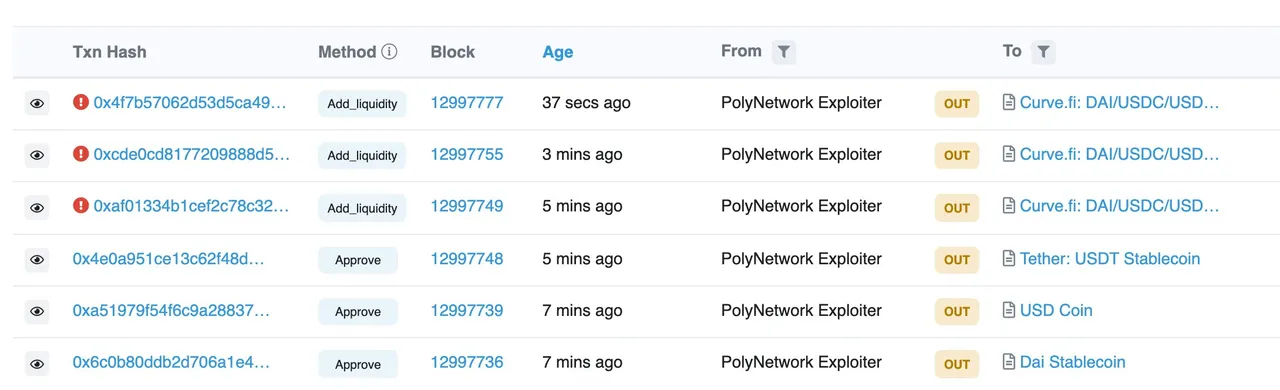Open transaction 0x4e0a951ce13c62f48d
1280x390 pixels.
click(x=168, y=258)
